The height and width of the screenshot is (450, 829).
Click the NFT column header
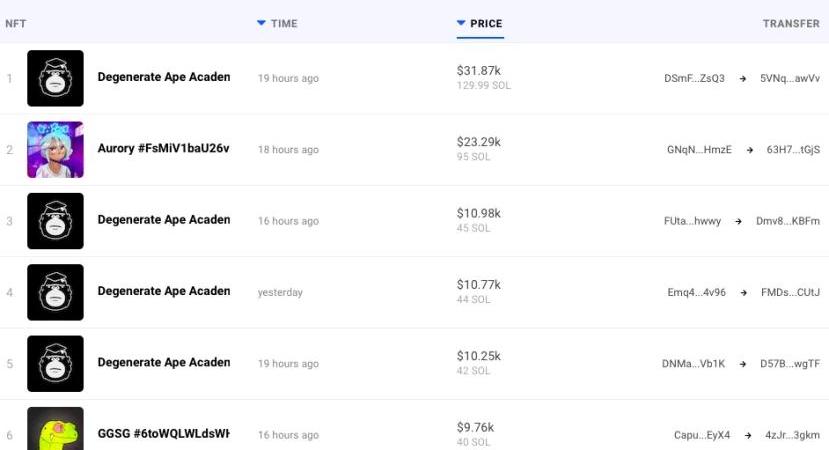pos(16,24)
